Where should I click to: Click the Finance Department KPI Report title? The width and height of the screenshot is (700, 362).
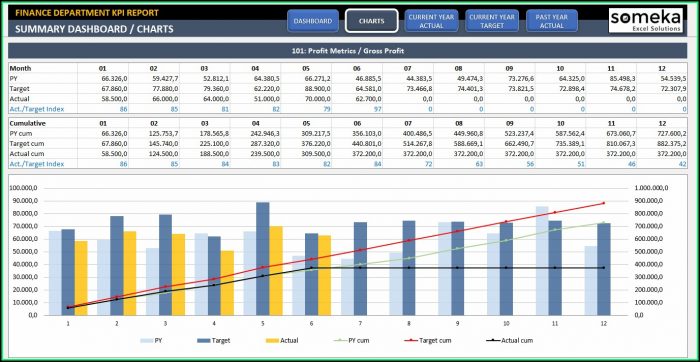(x=87, y=12)
